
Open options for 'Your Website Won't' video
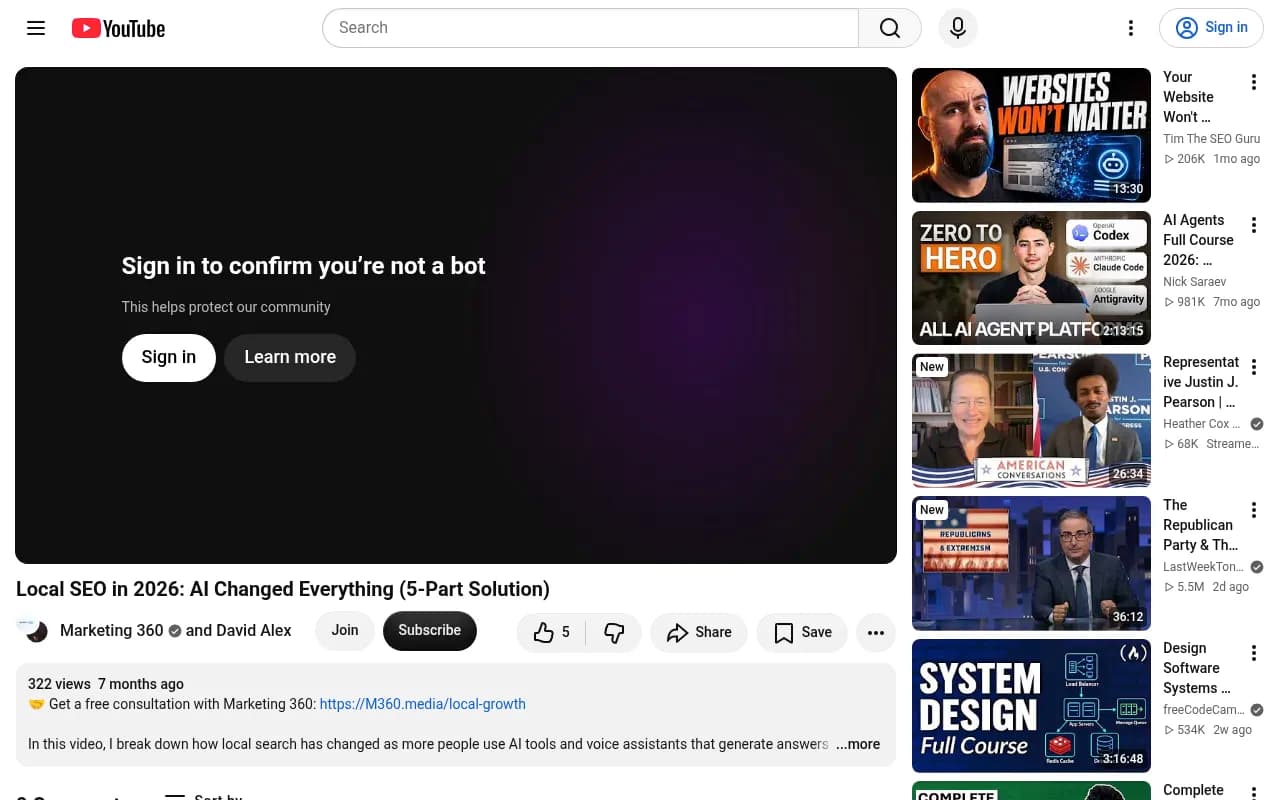click(1254, 83)
